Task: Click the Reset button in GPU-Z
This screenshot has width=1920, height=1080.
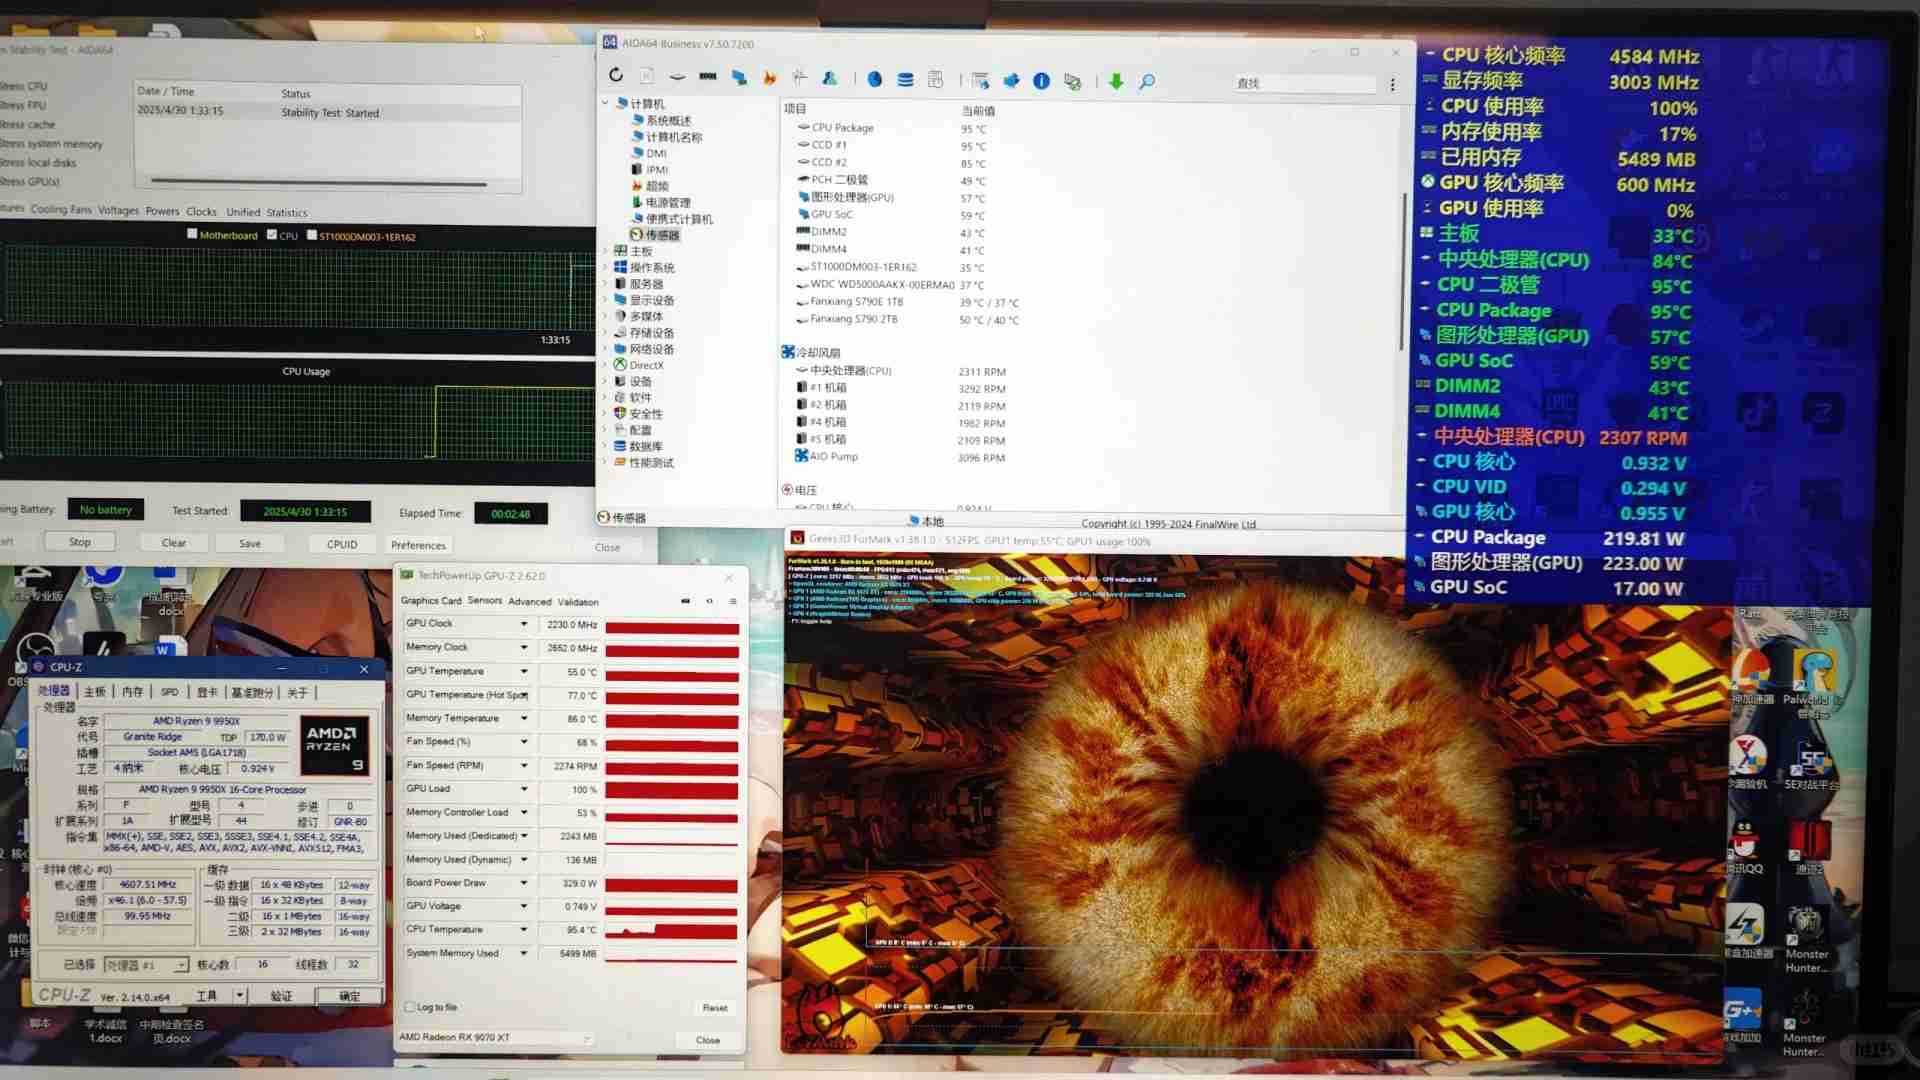Action: (x=715, y=1008)
